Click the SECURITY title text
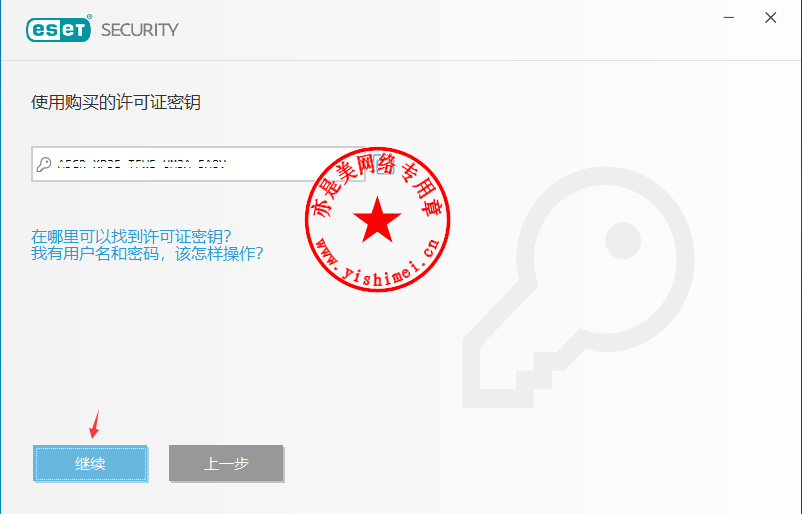Image resolution: width=802 pixels, height=514 pixels. 140,30
